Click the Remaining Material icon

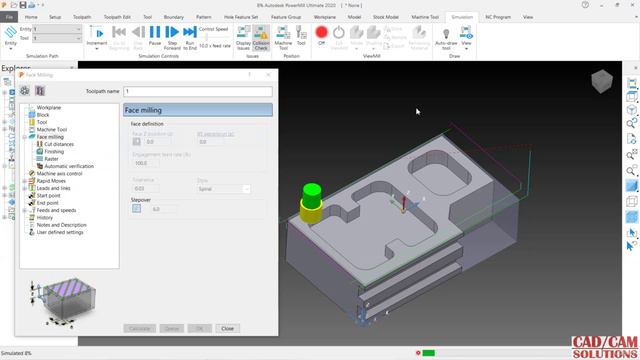(419, 37)
